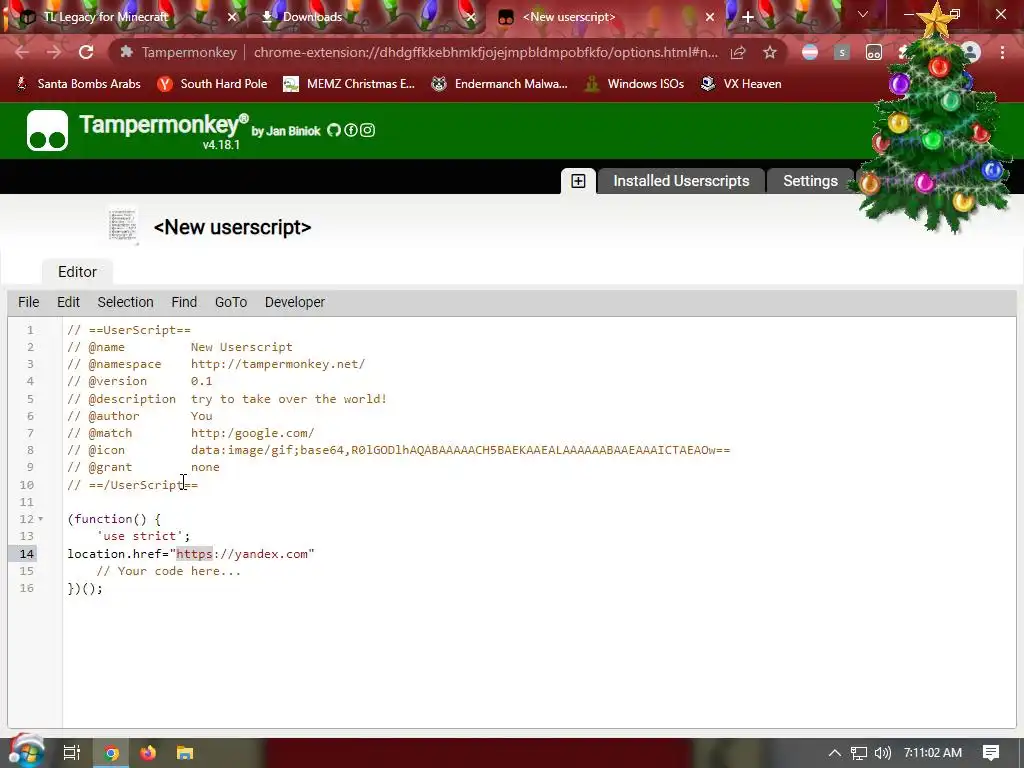Open the Developer menu

click(x=295, y=302)
